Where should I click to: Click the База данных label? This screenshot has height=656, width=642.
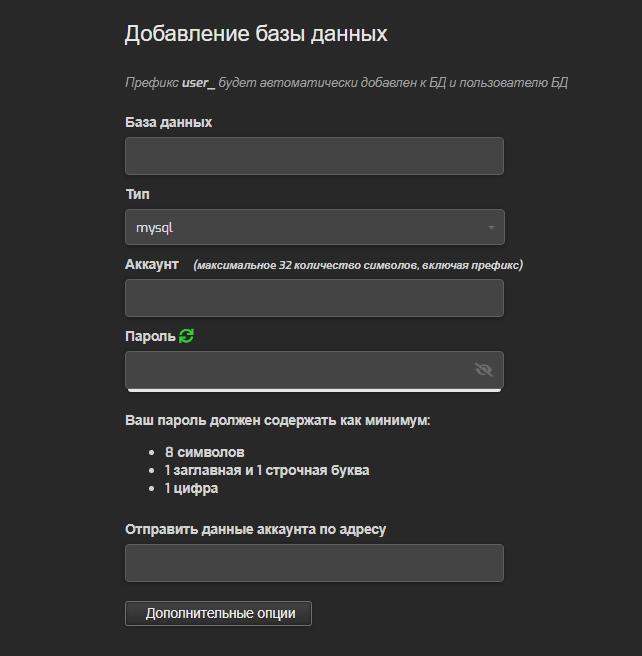[x=169, y=123]
